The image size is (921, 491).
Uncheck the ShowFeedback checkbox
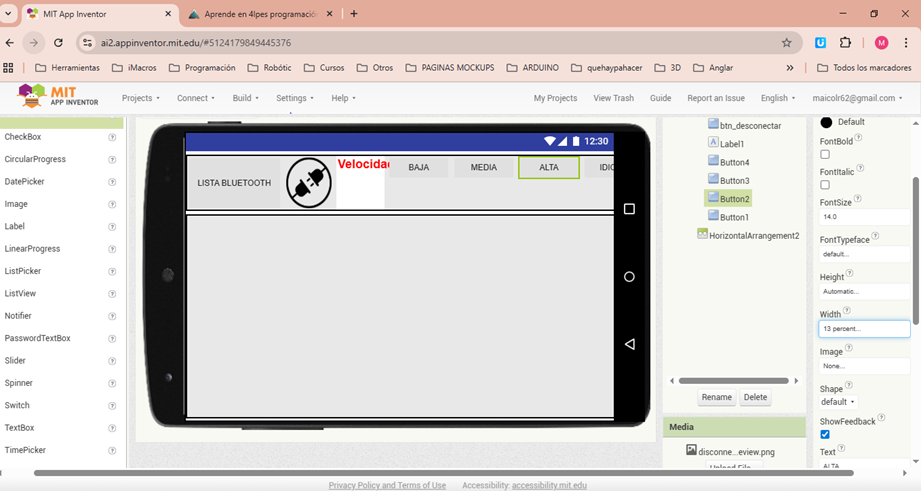(825, 435)
